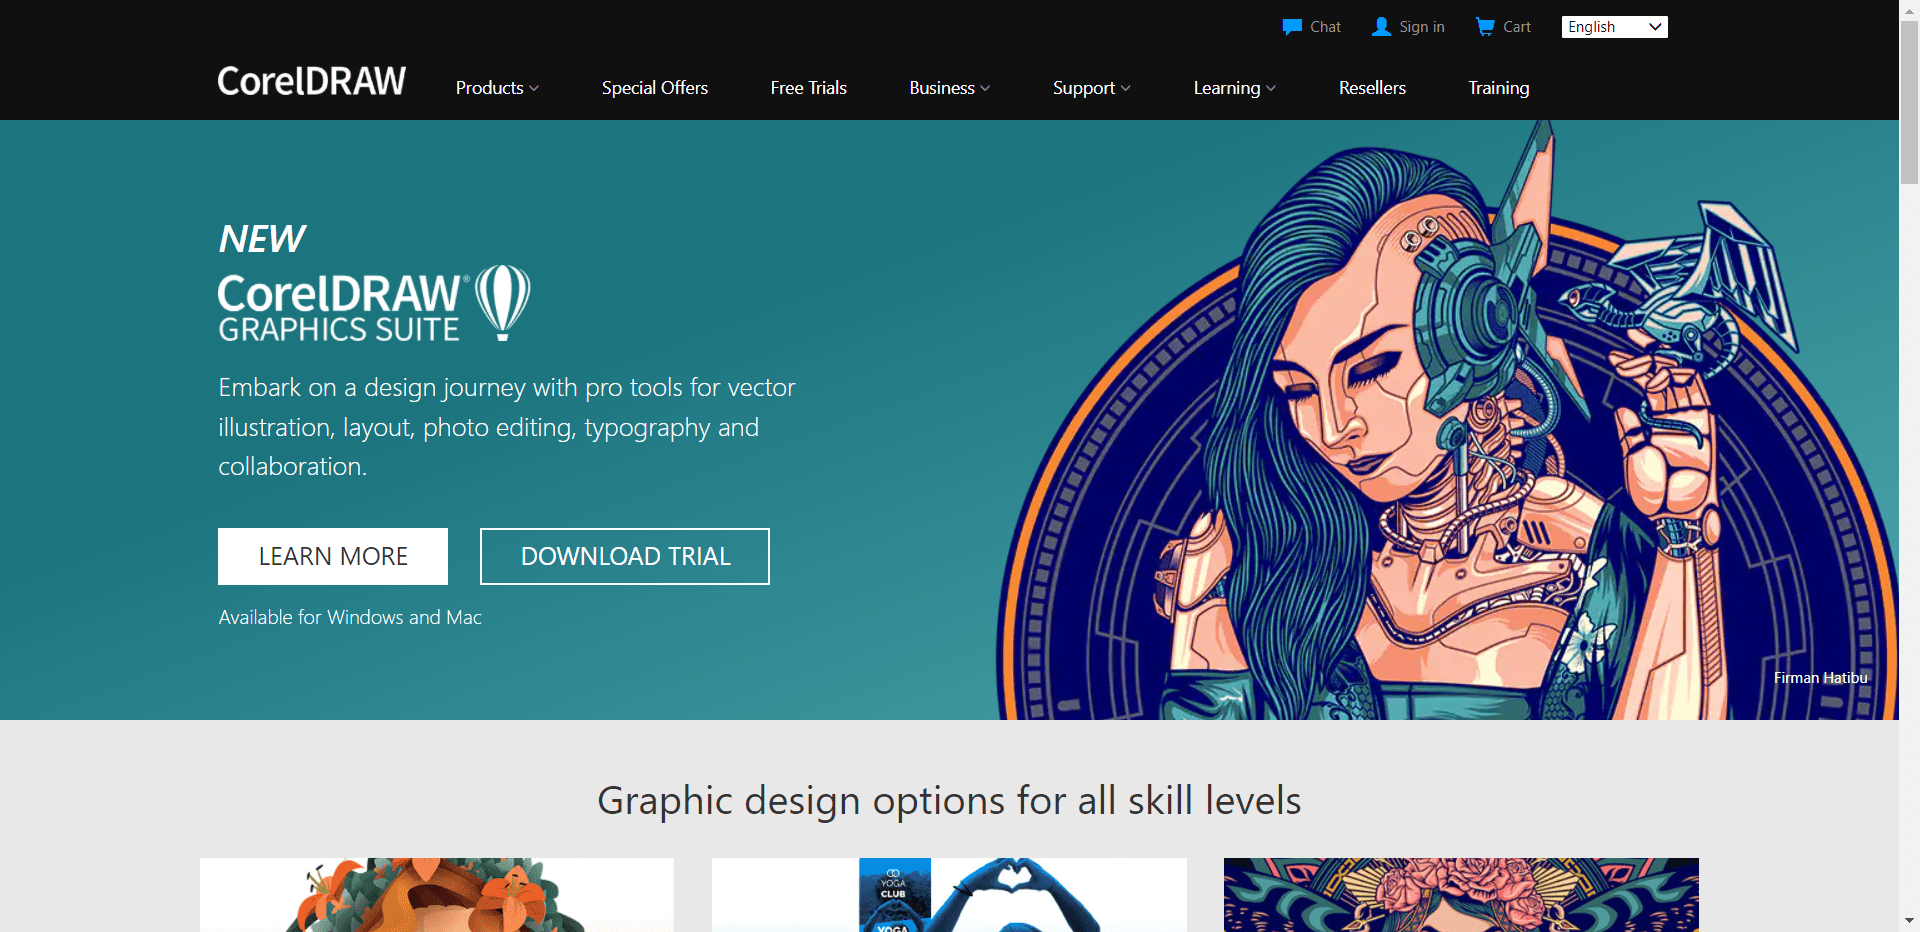Click the page vertical scrollbar thumb
The height and width of the screenshot is (932, 1920).
pos(1909,103)
